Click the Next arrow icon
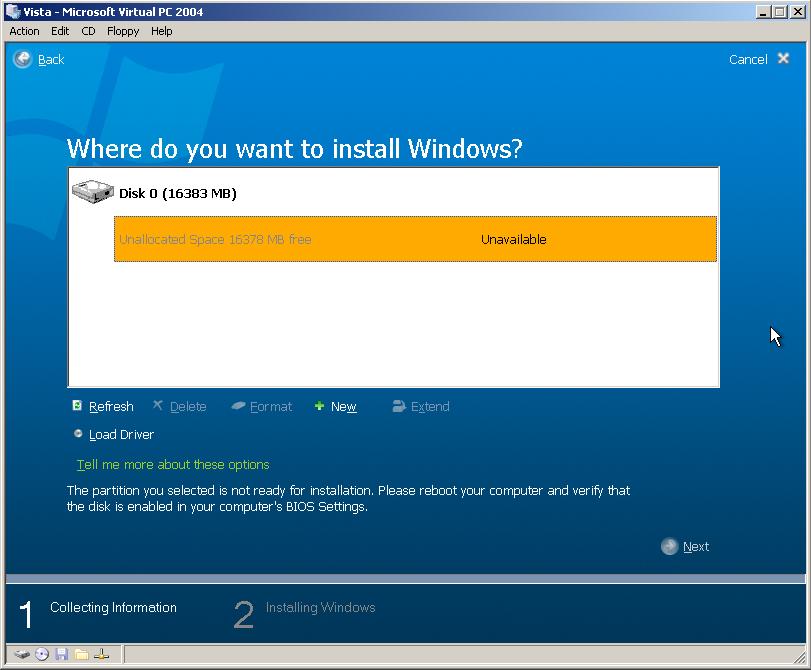Screen dimensions: 811x670 [669, 546]
